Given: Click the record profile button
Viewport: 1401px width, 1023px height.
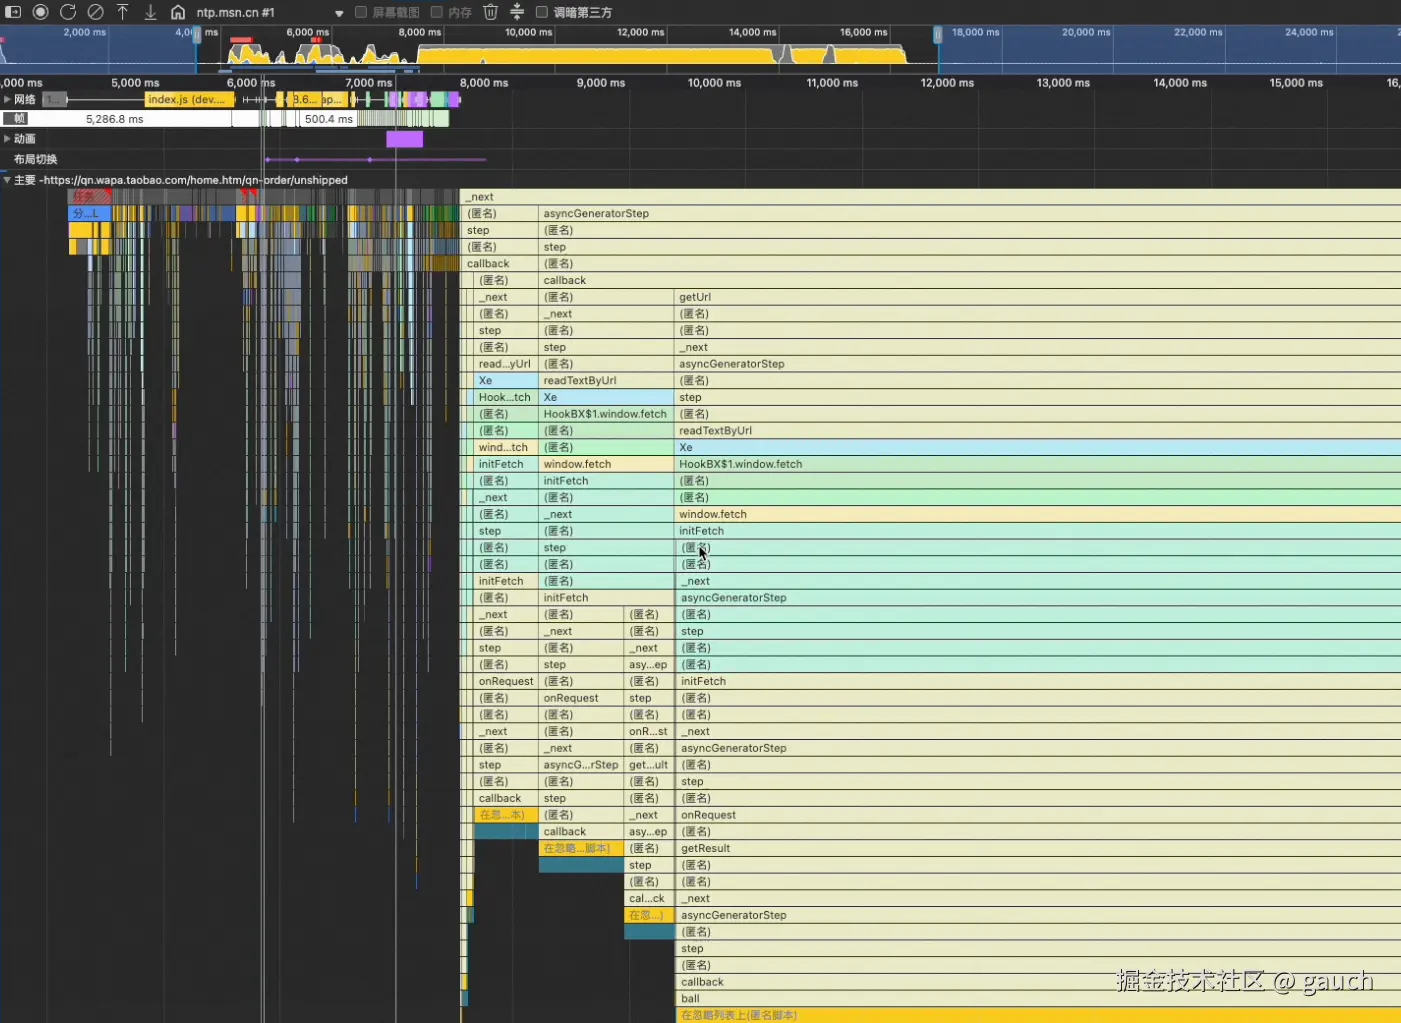Looking at the screenshot, I should [x=40, y=12].
